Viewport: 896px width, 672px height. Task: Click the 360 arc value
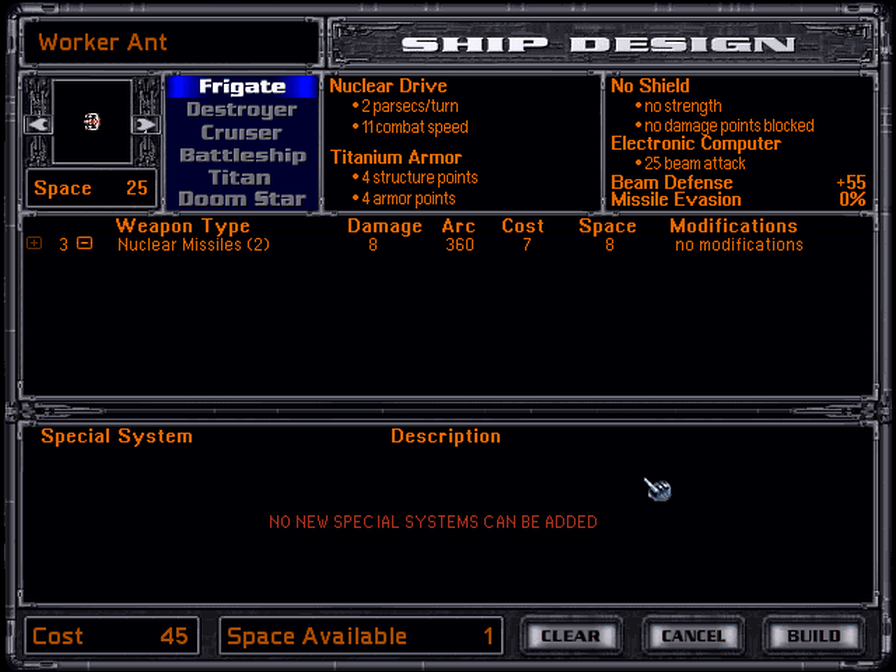pyautogui.click(x=459, y=245)
